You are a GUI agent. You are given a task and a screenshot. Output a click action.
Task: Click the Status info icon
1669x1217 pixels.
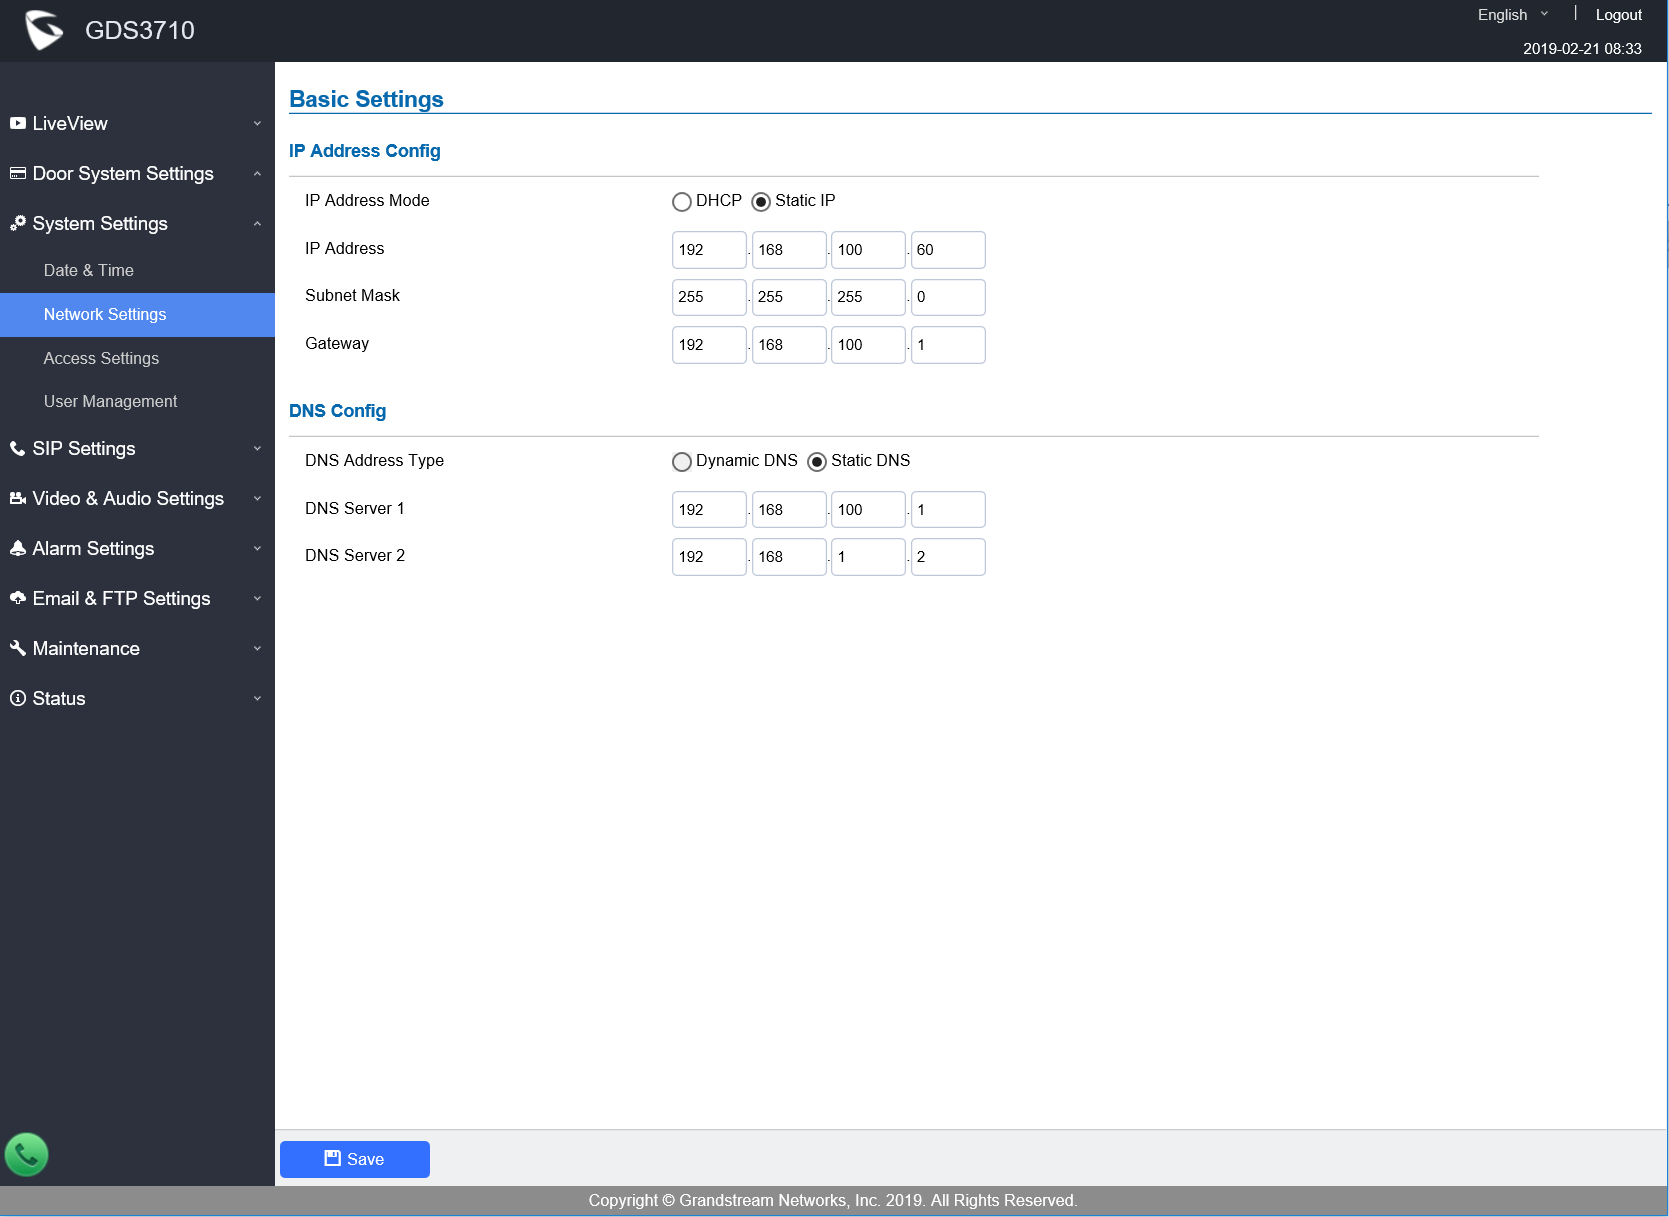click(18, 698)
